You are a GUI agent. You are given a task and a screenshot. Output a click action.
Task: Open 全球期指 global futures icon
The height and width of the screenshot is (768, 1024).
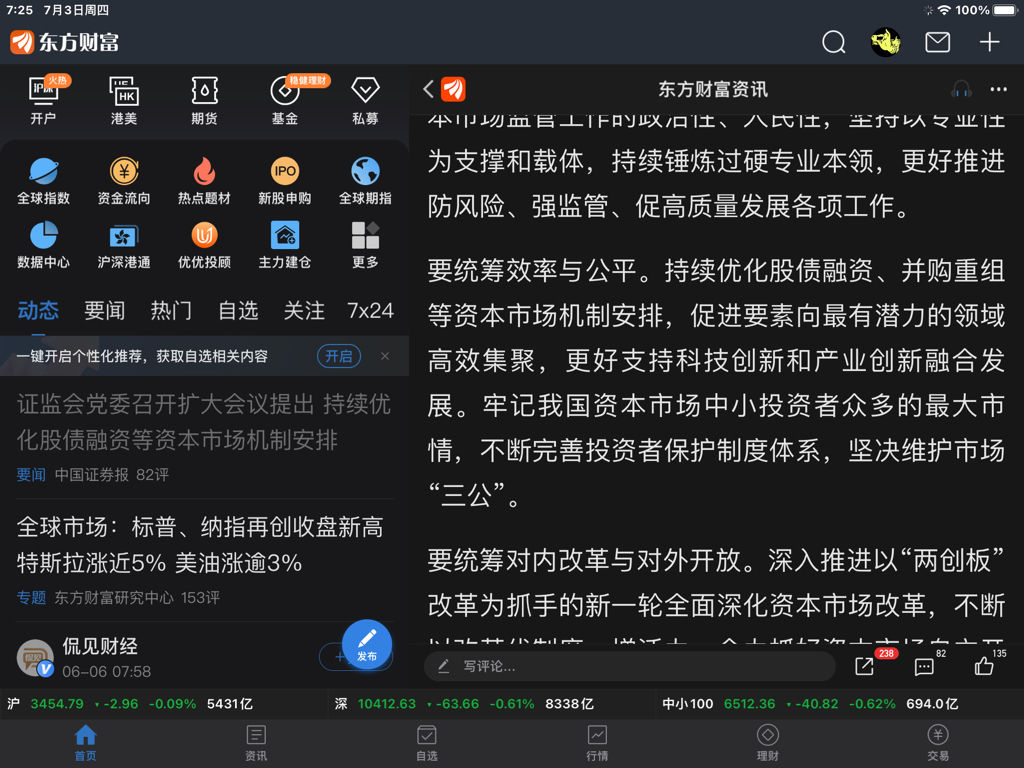click(365, 181)
